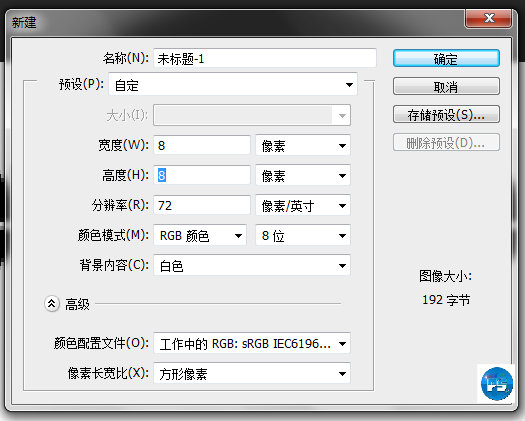Image resolution: width=525 pixels, height=421 pixels.
Task: Open the bit depth dropdown 8 位
Action: click(303, 235)
